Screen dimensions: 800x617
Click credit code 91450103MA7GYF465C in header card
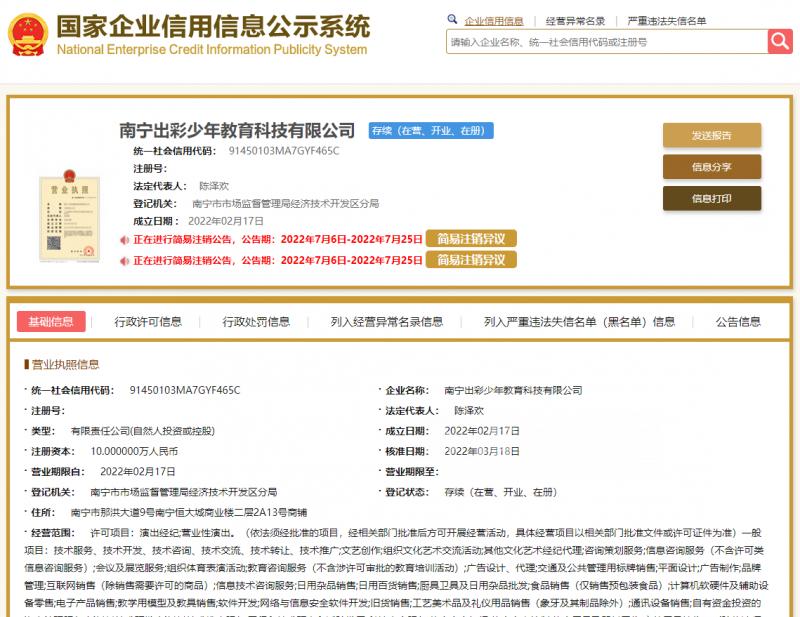click(x=284, y=151)
